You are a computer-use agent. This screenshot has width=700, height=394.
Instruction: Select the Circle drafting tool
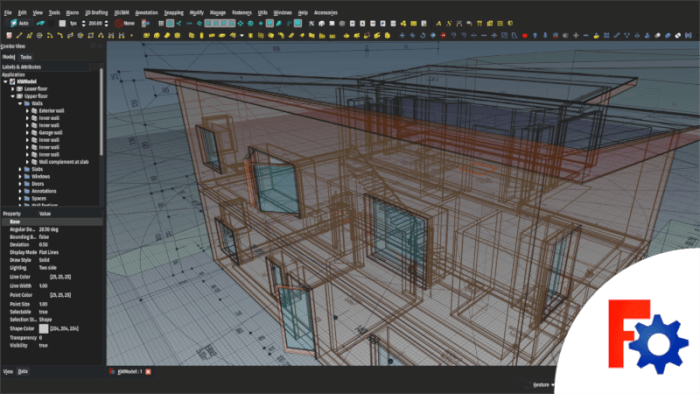(x=40, y=35)
